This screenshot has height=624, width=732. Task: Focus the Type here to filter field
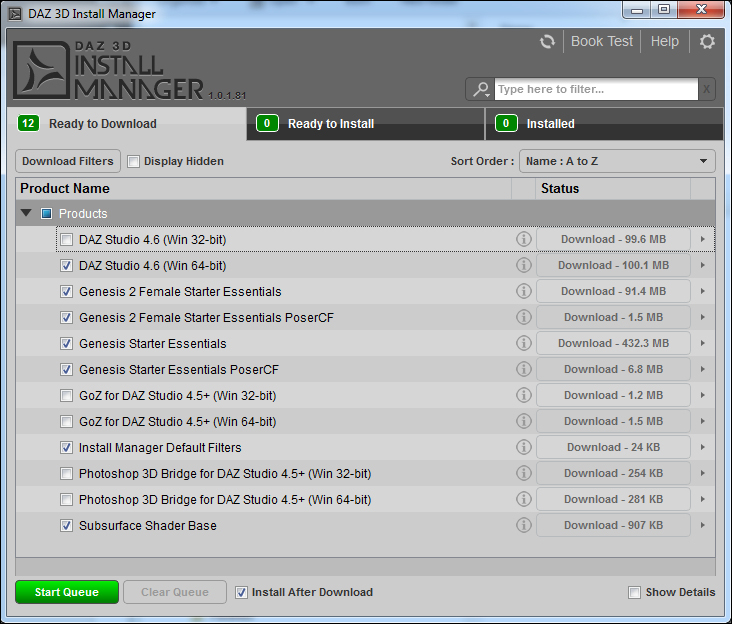[x=596, y=89]
